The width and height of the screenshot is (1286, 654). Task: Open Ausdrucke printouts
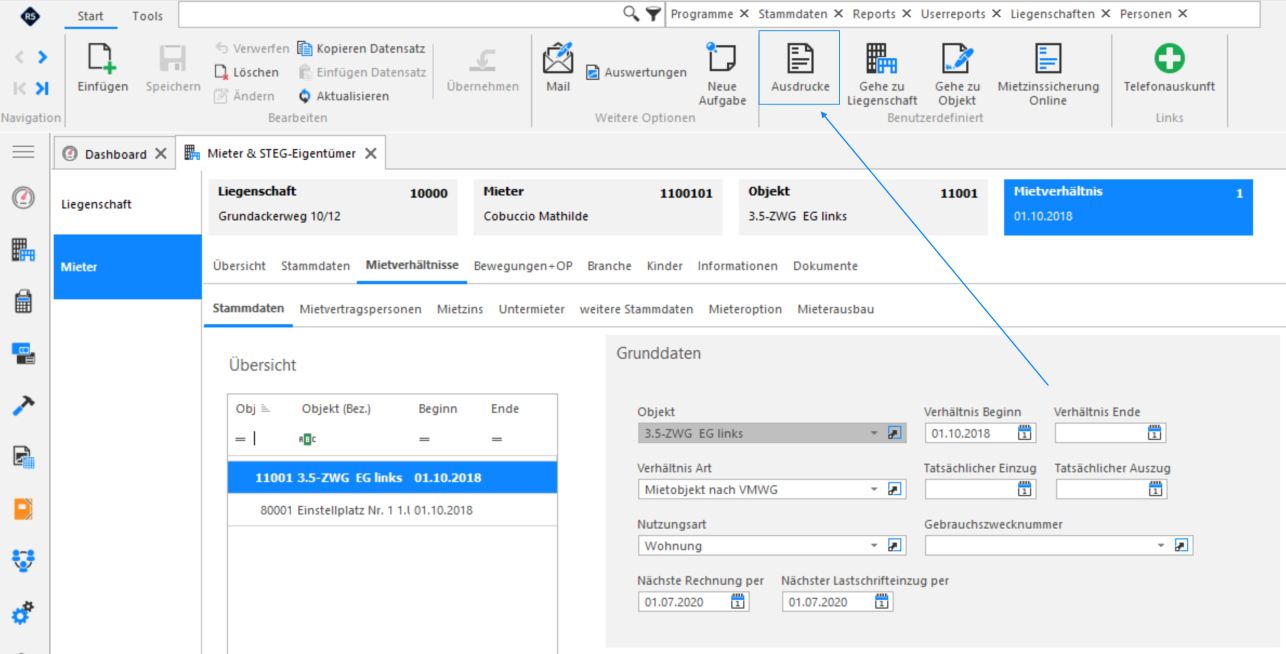pos(800,69)
